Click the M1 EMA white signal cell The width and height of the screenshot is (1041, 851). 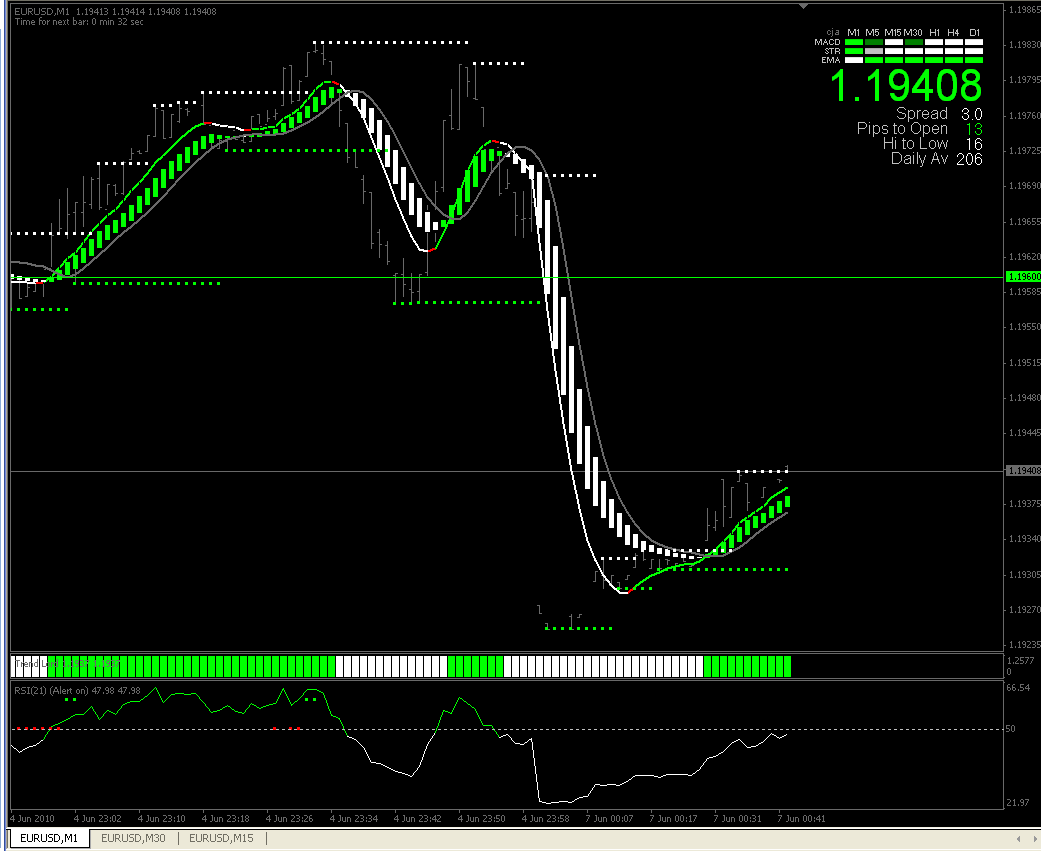854,60
